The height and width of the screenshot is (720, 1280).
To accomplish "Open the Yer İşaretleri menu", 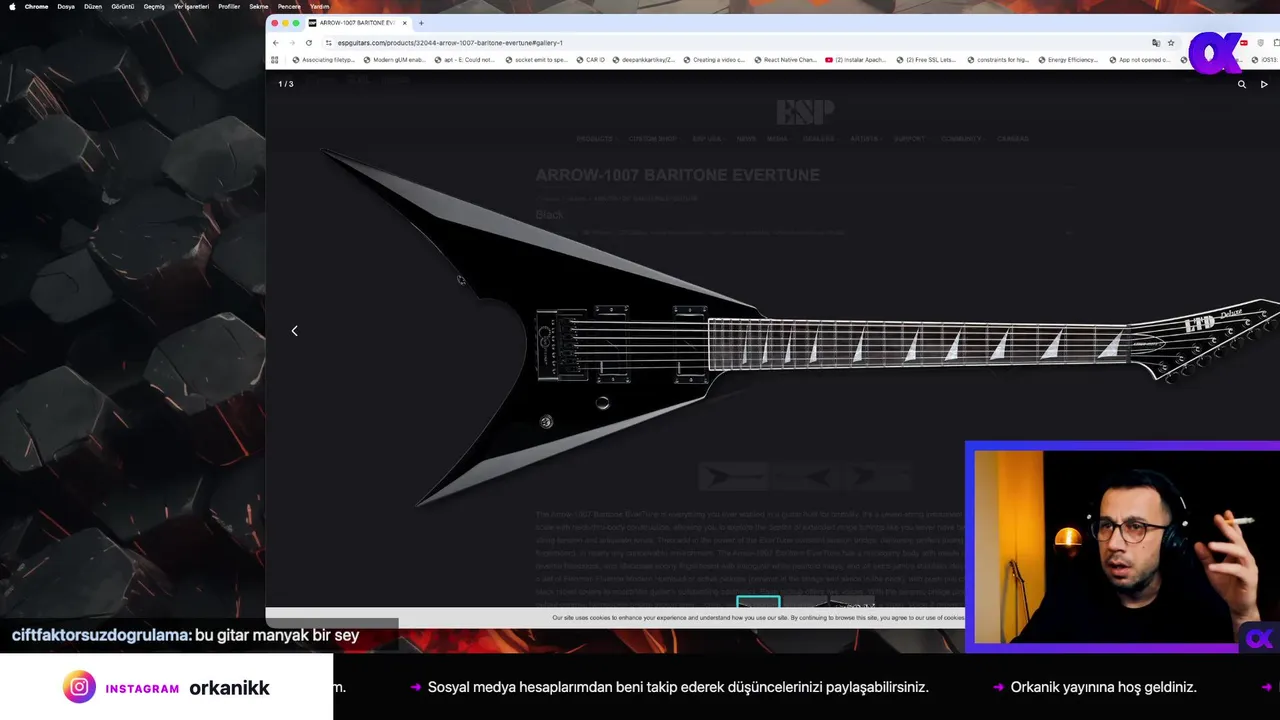I will pos(192,6).
